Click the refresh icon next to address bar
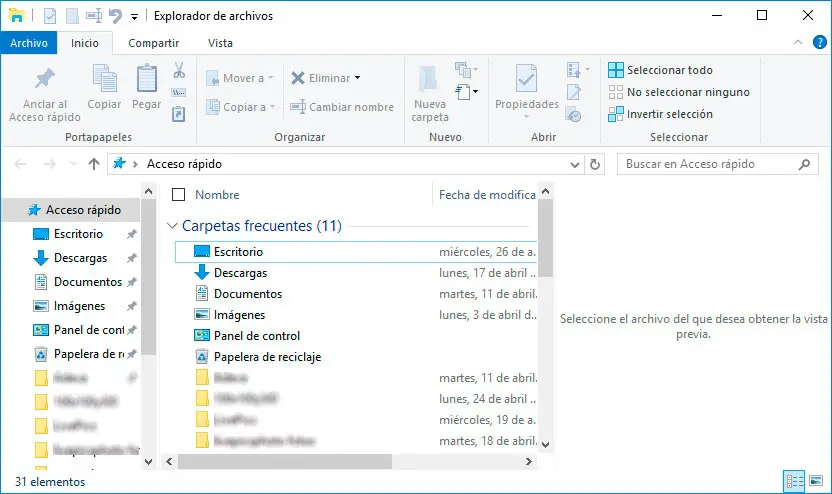 595,164
